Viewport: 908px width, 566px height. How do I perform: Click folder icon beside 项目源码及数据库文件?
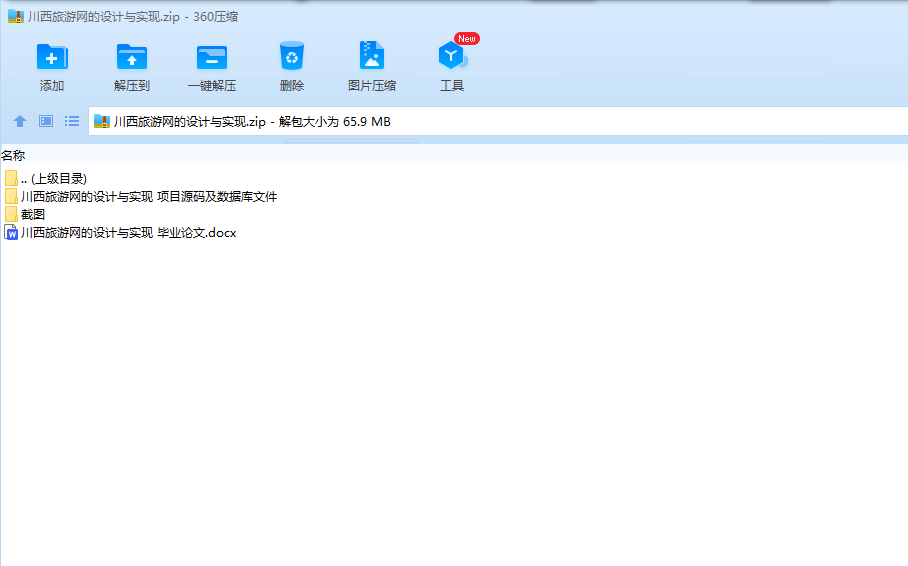(x=11, y=196)
